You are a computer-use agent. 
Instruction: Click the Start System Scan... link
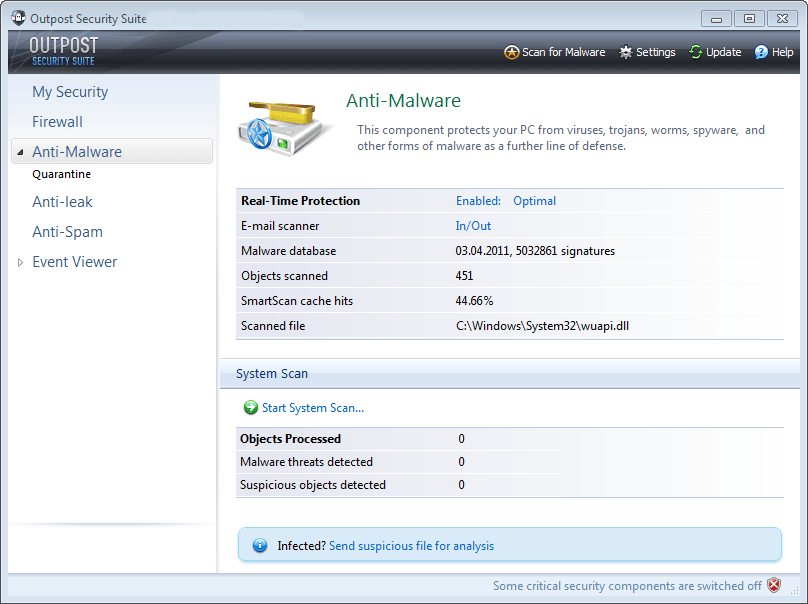[x=313, y=408]
